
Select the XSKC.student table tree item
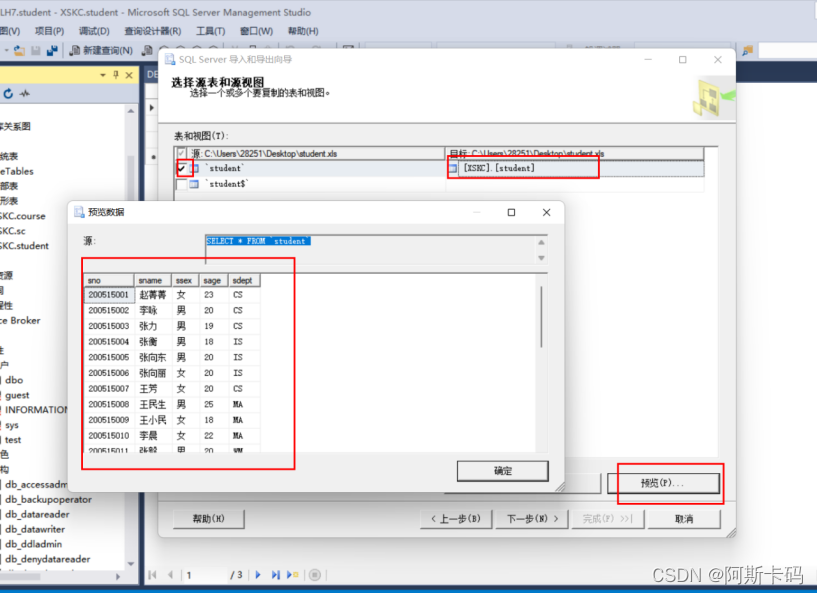(x=24, y=246)
